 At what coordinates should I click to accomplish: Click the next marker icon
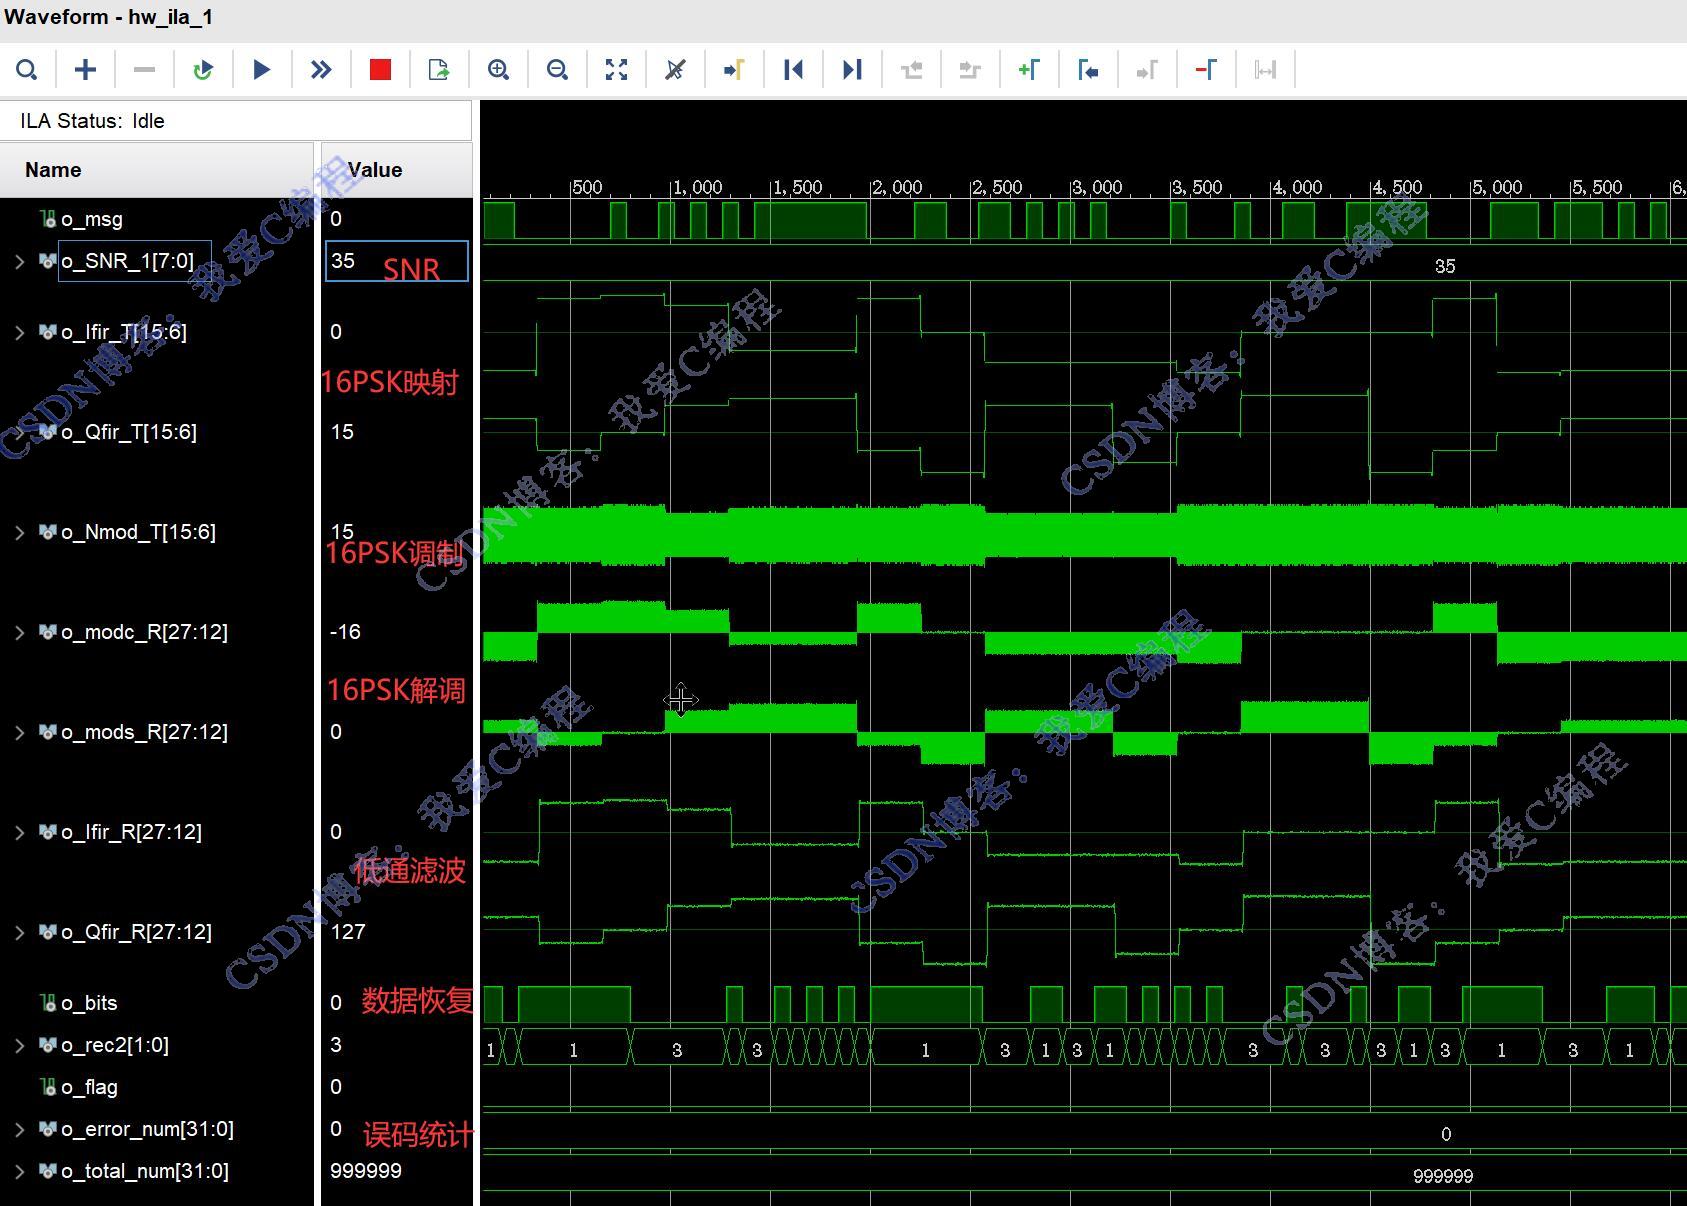pos(1147,70)
